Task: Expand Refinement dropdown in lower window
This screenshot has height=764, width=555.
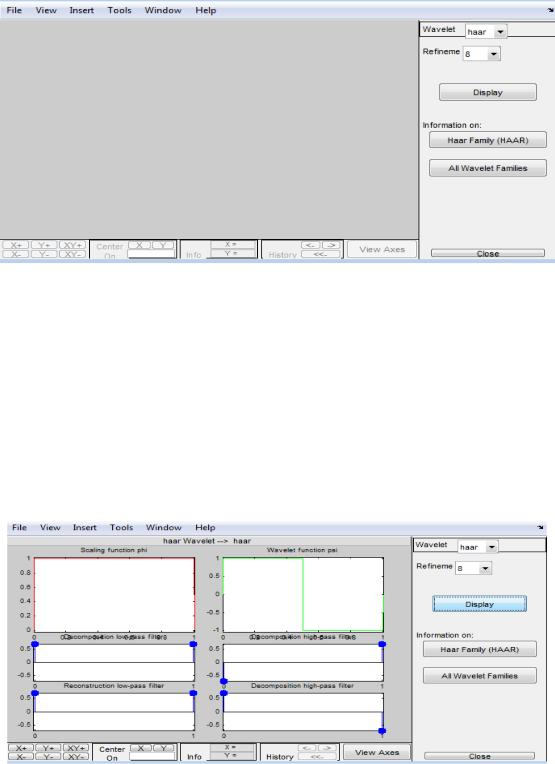Action: tap(485, 568)
